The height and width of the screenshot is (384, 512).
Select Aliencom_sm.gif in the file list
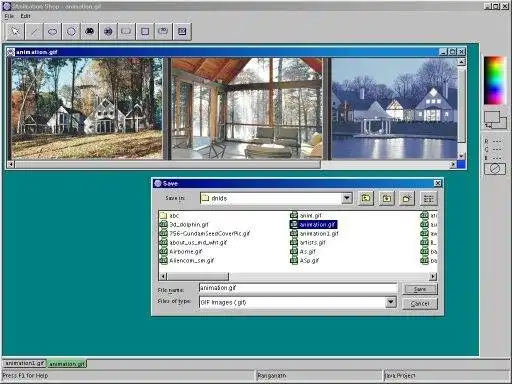187,261
